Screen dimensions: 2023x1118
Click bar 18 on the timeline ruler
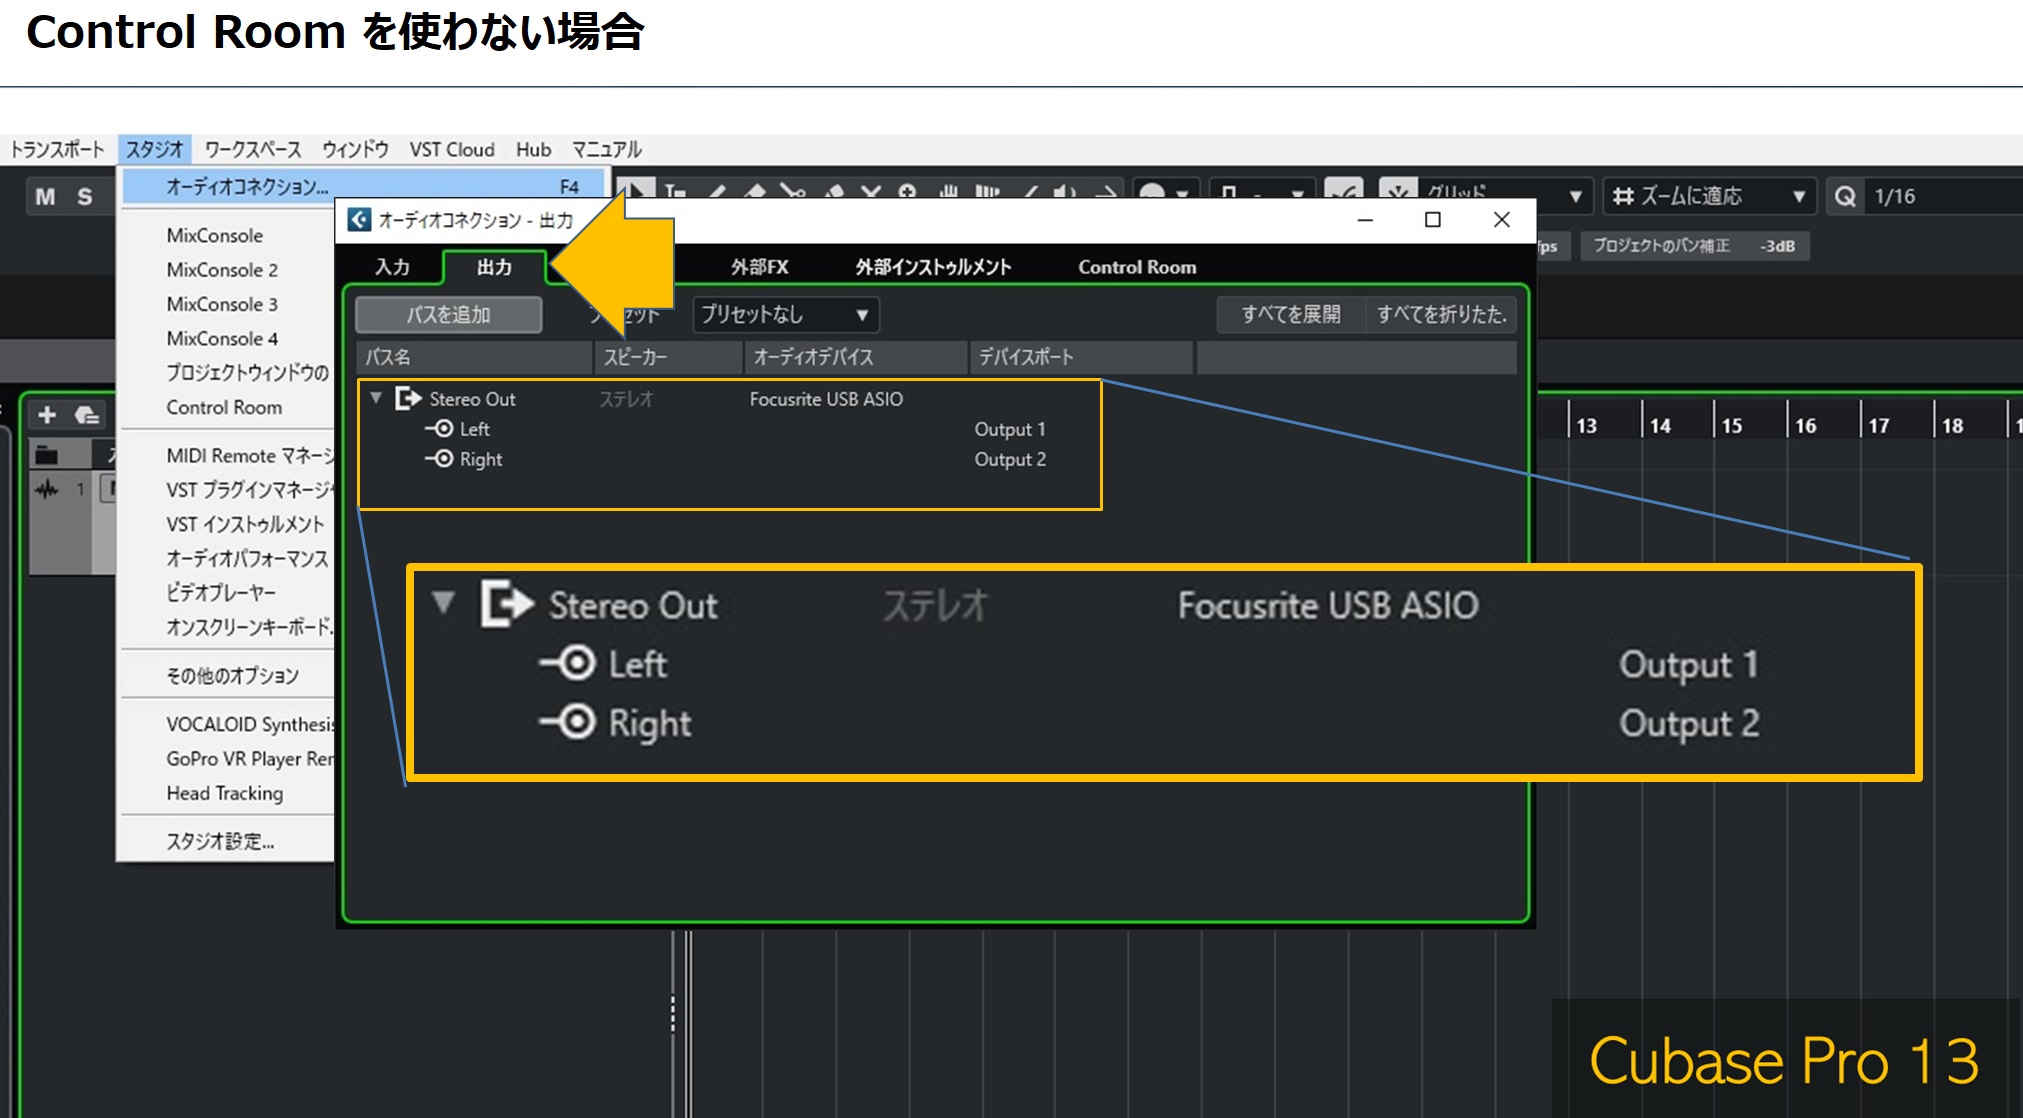[1952, 425]
